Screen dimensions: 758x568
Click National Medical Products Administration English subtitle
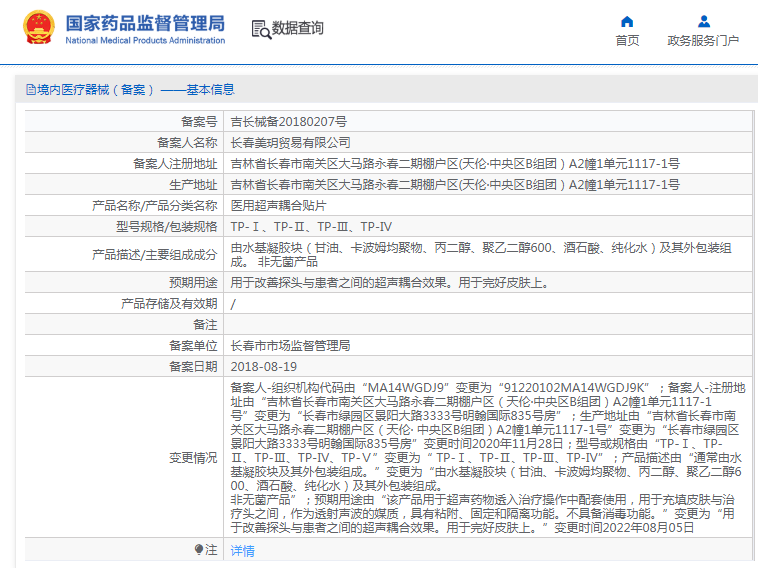click(x=146, y=41)
